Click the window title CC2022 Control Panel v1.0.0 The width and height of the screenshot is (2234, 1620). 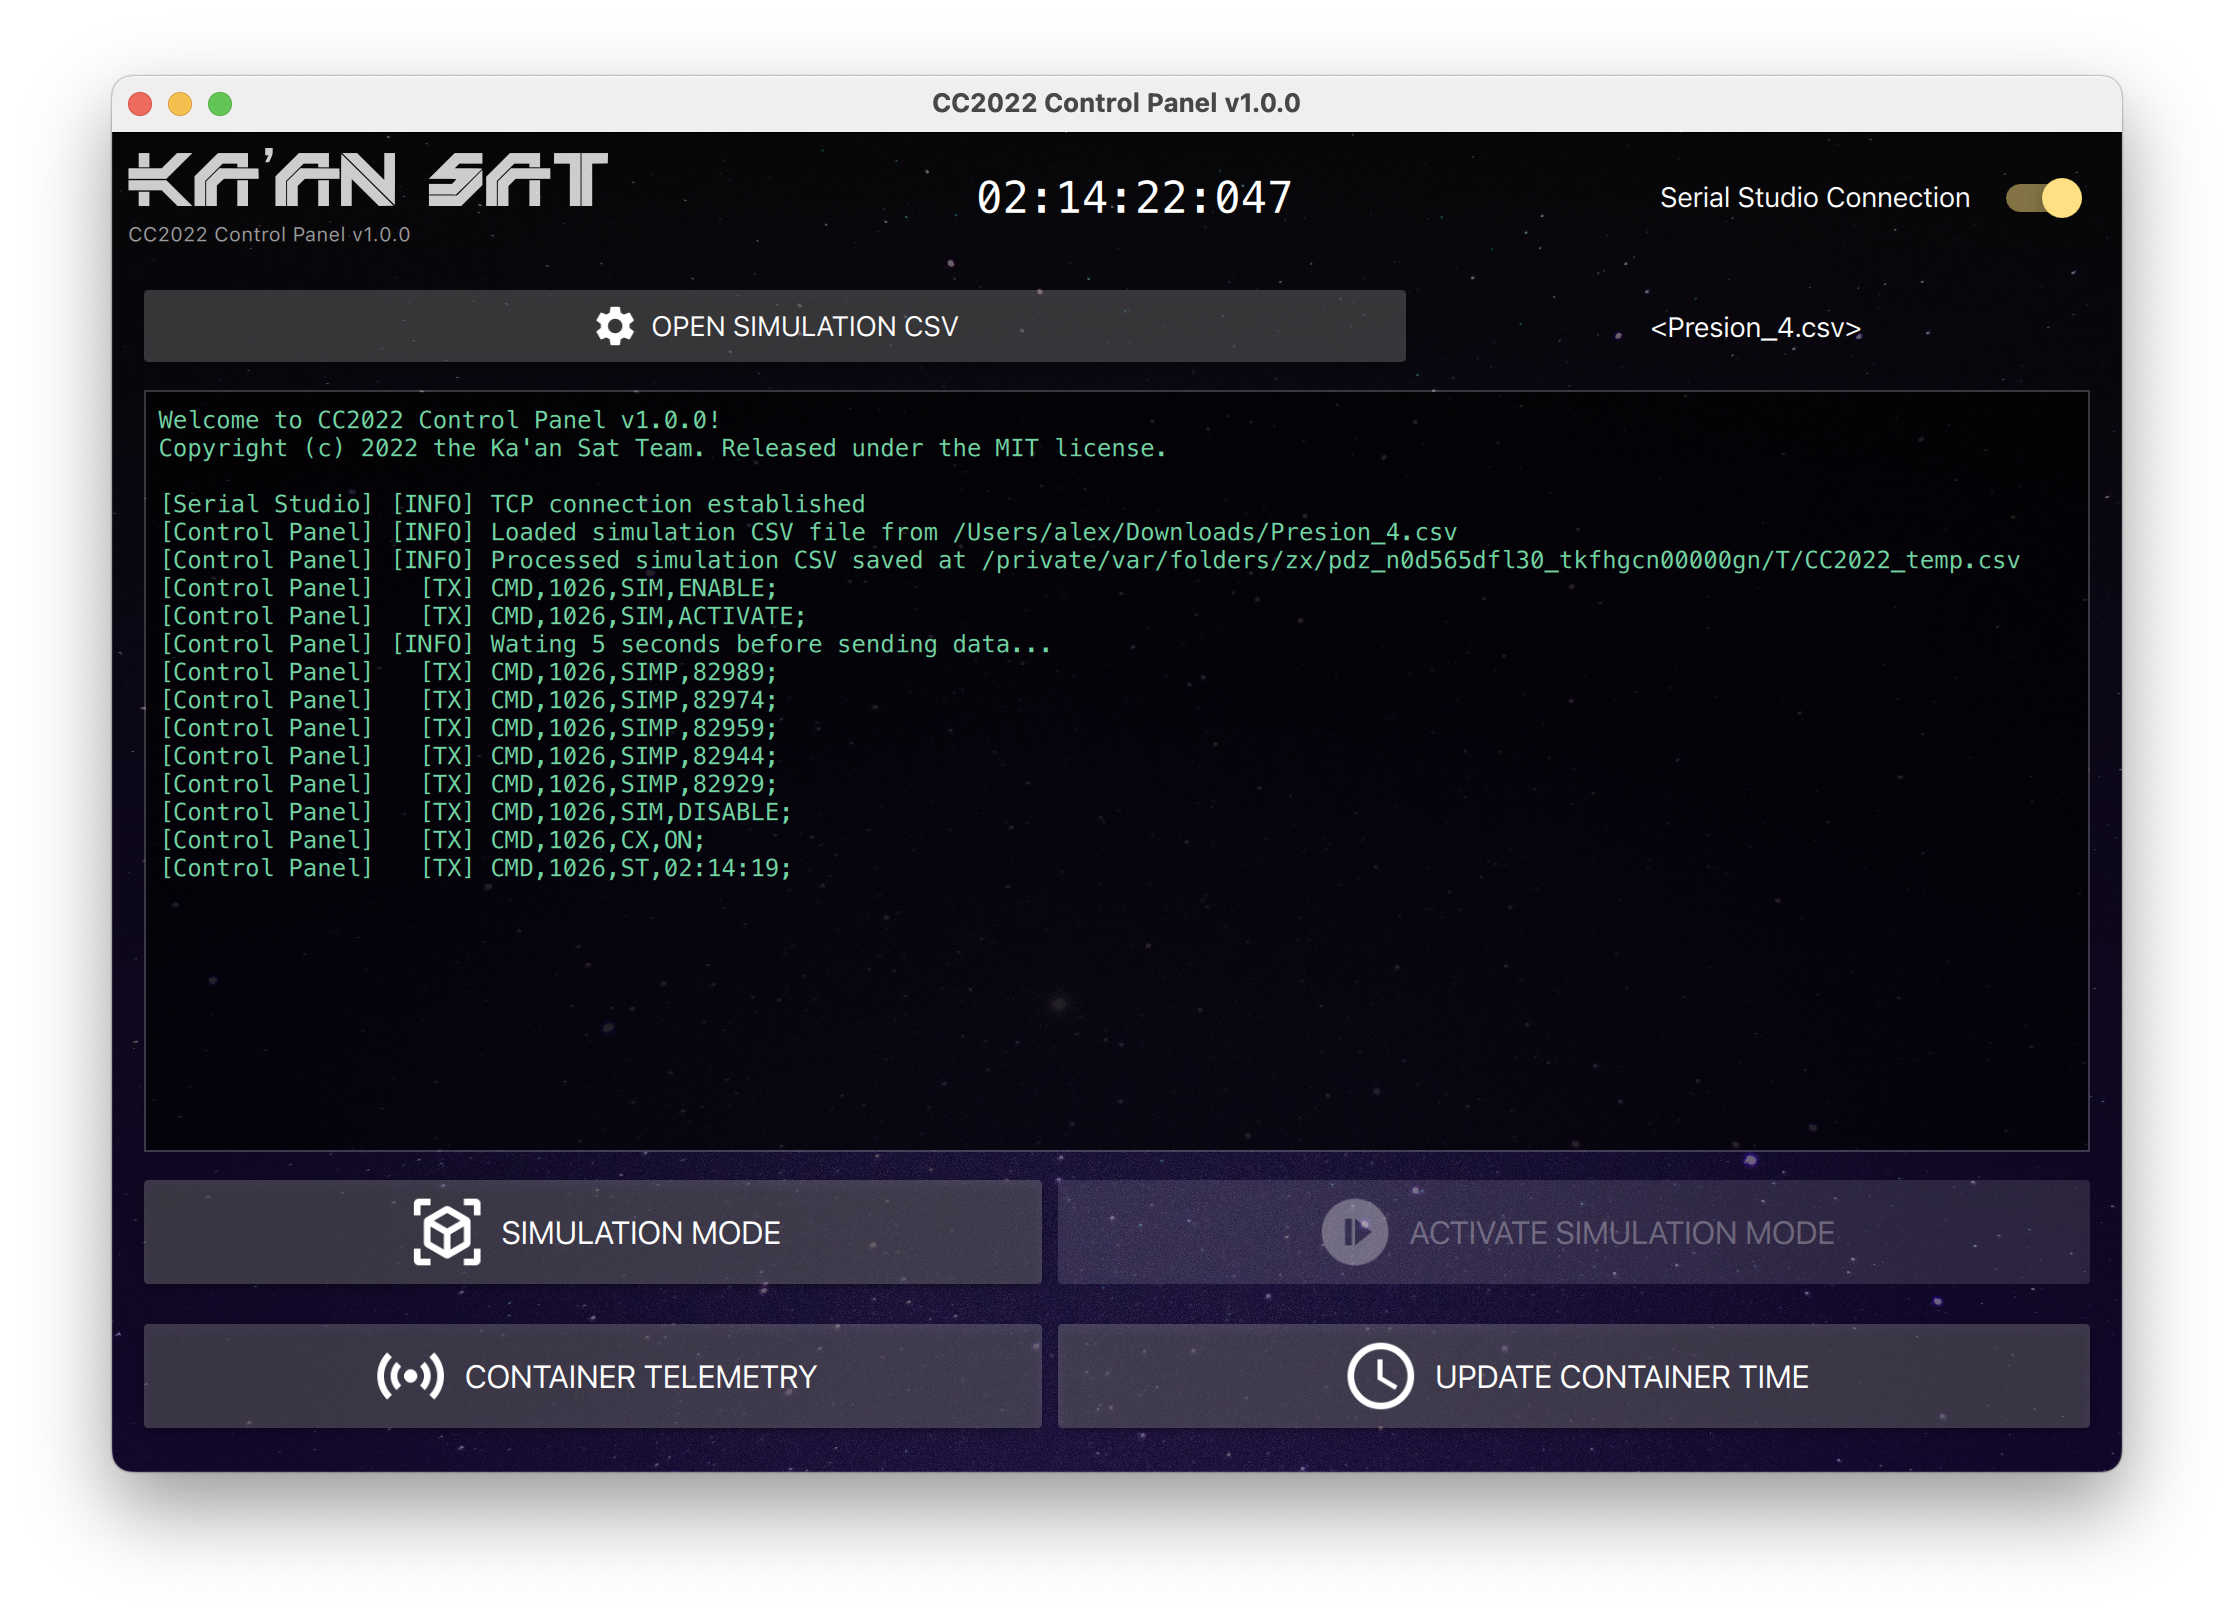(x=1116, y=103)
